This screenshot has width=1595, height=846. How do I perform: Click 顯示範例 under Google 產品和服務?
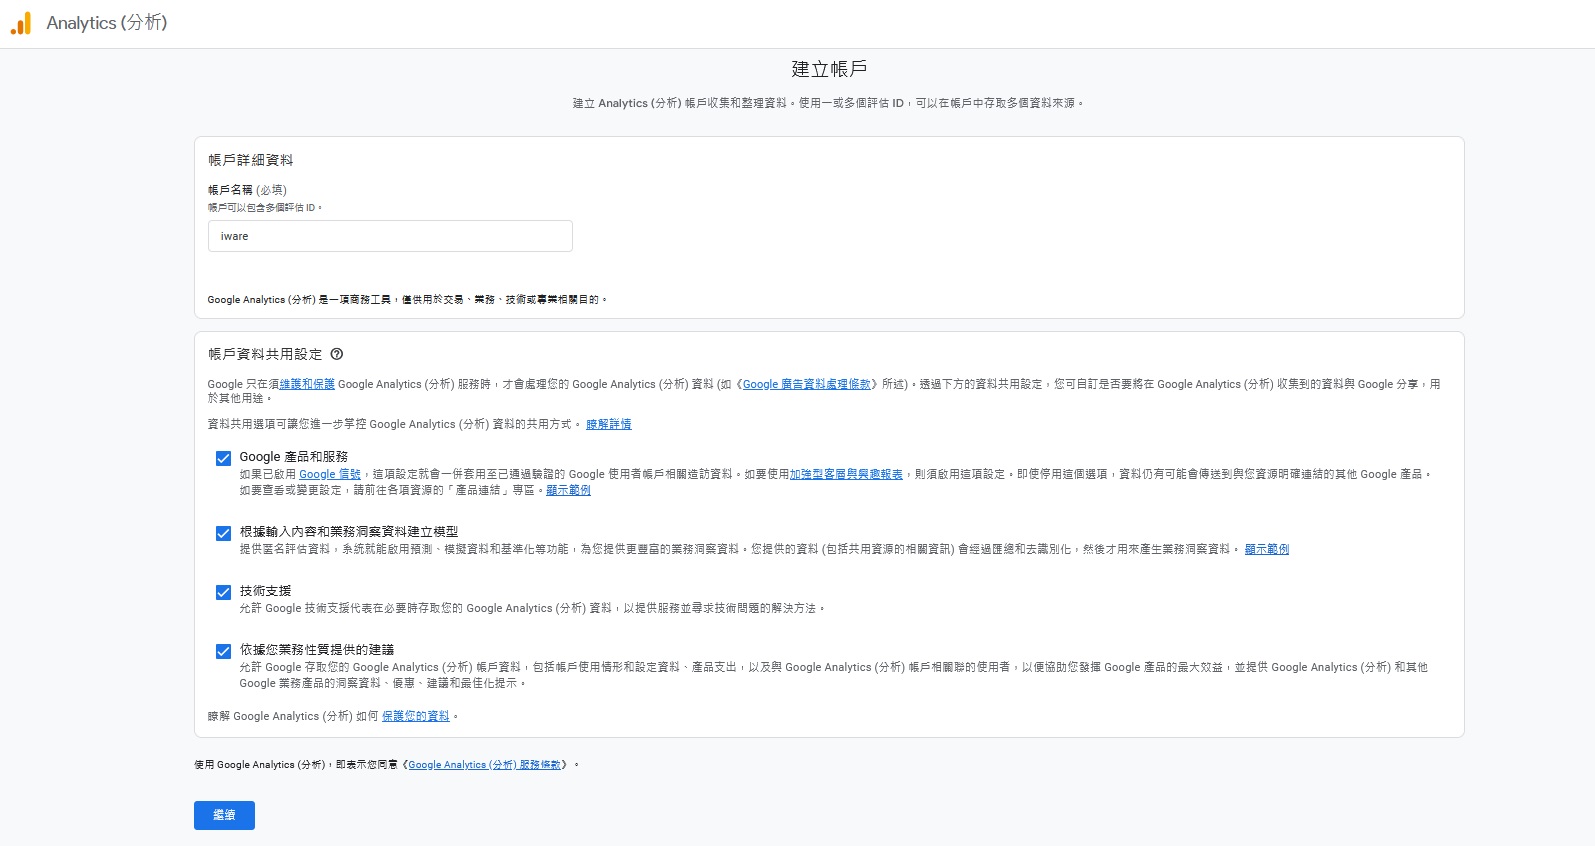tap(568, 490)
